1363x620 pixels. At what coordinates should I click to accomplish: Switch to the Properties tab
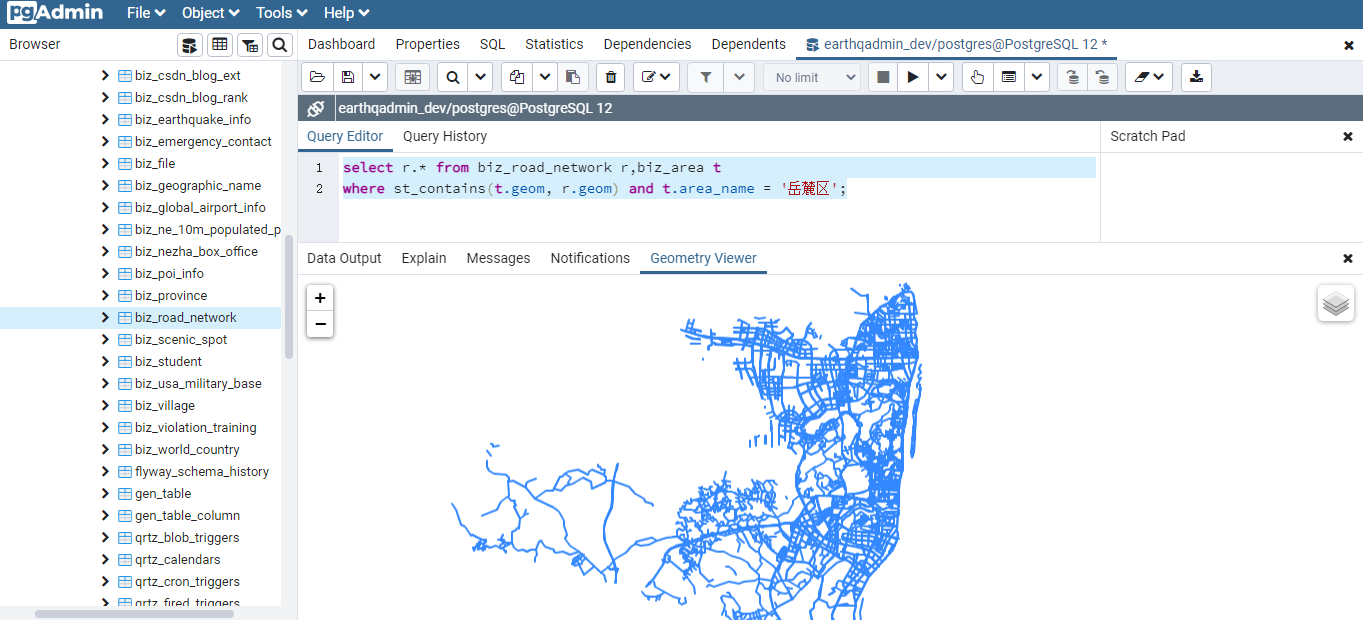tap(428, 44)
